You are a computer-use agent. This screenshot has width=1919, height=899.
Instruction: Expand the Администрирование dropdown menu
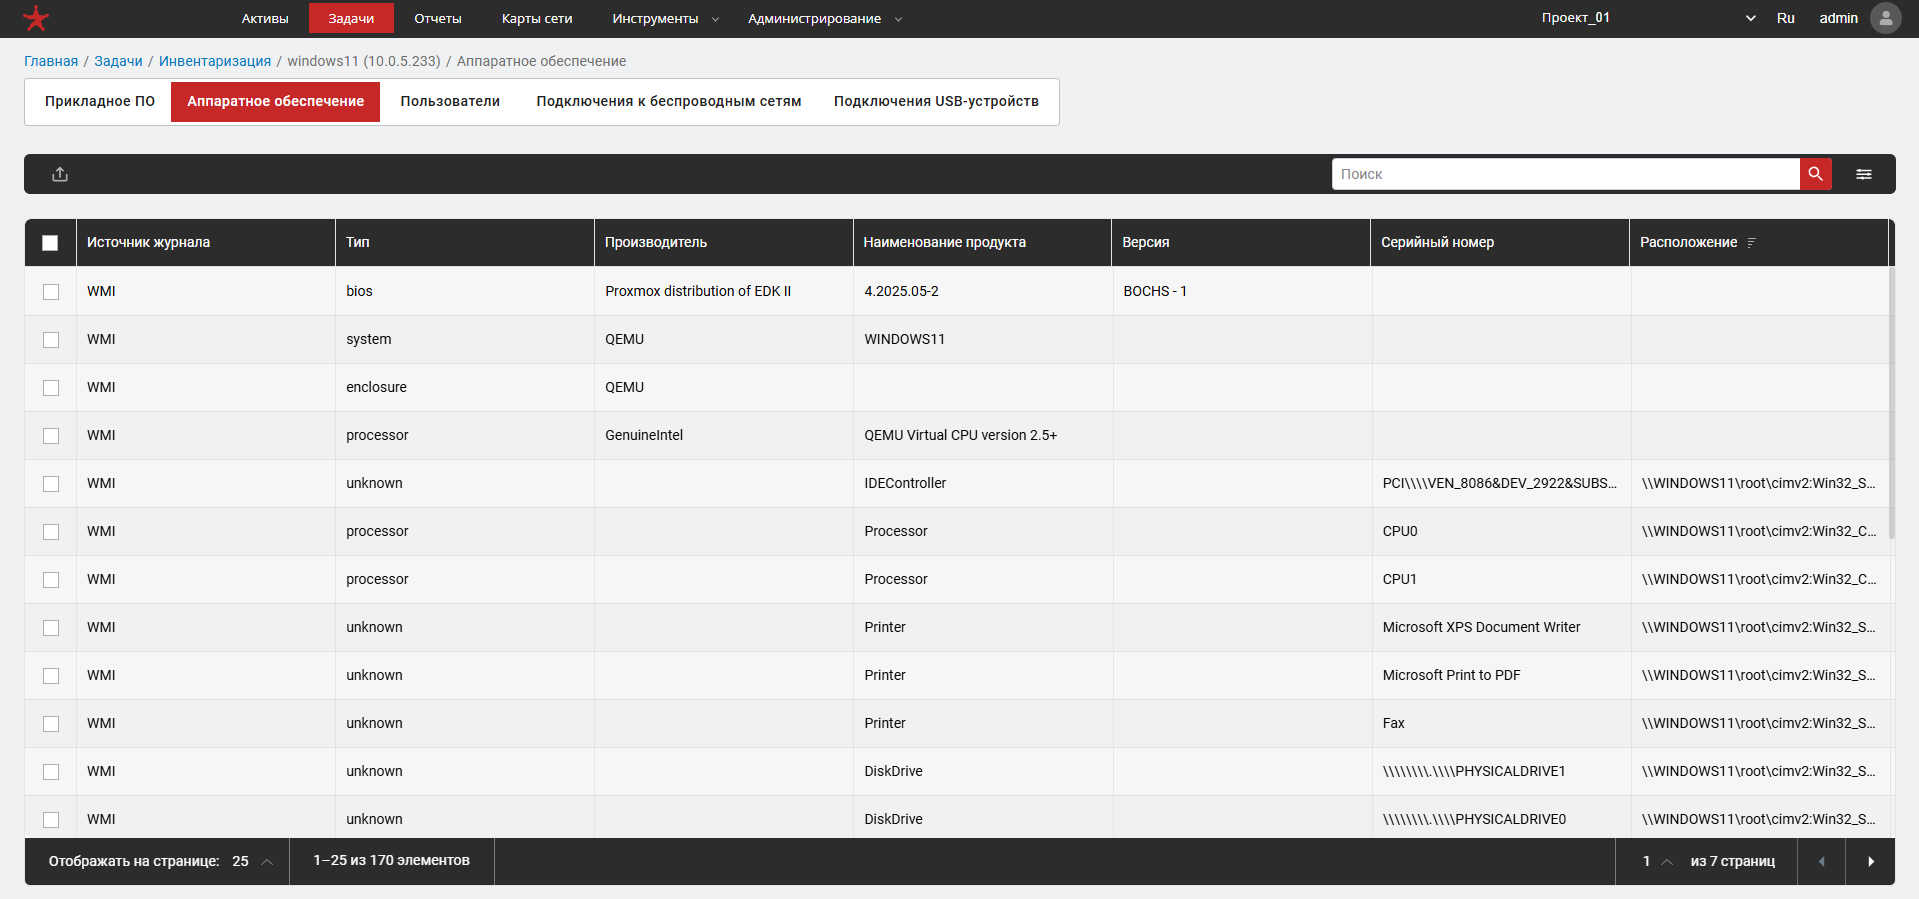pos(825,18)
